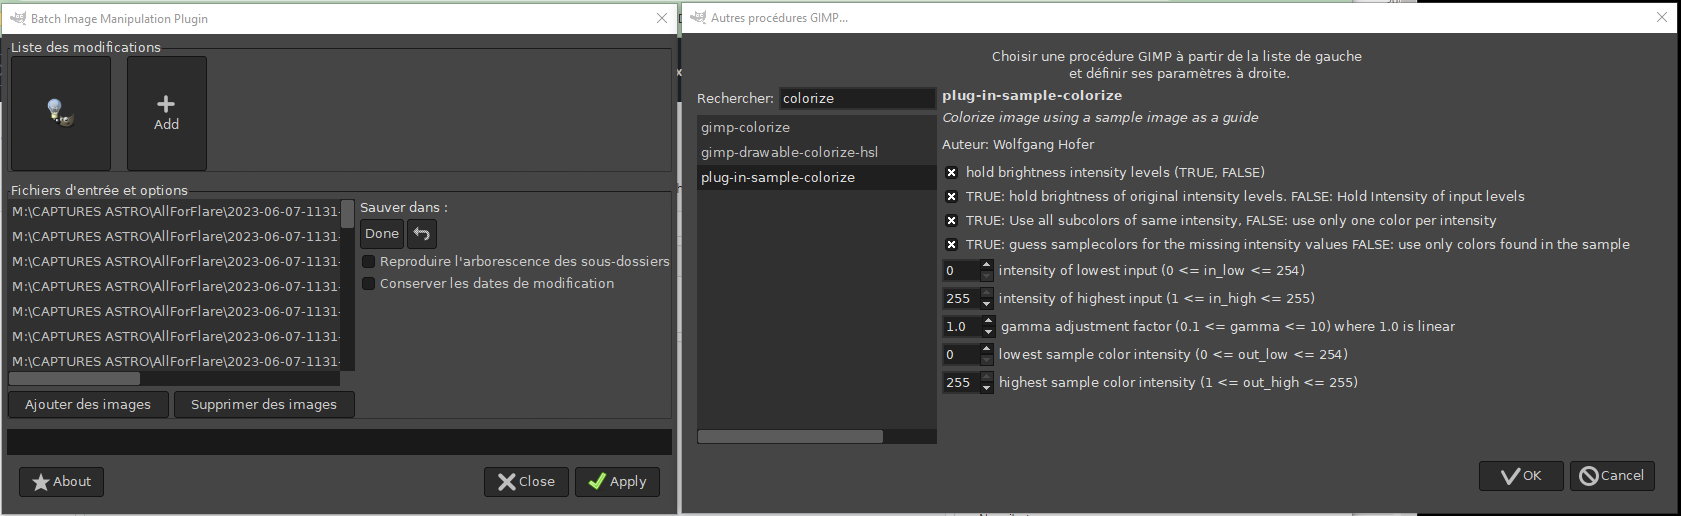Click the intensity of lowest input value field
The width and height of the screenshot is (1681, 516).
click(961, 270)
